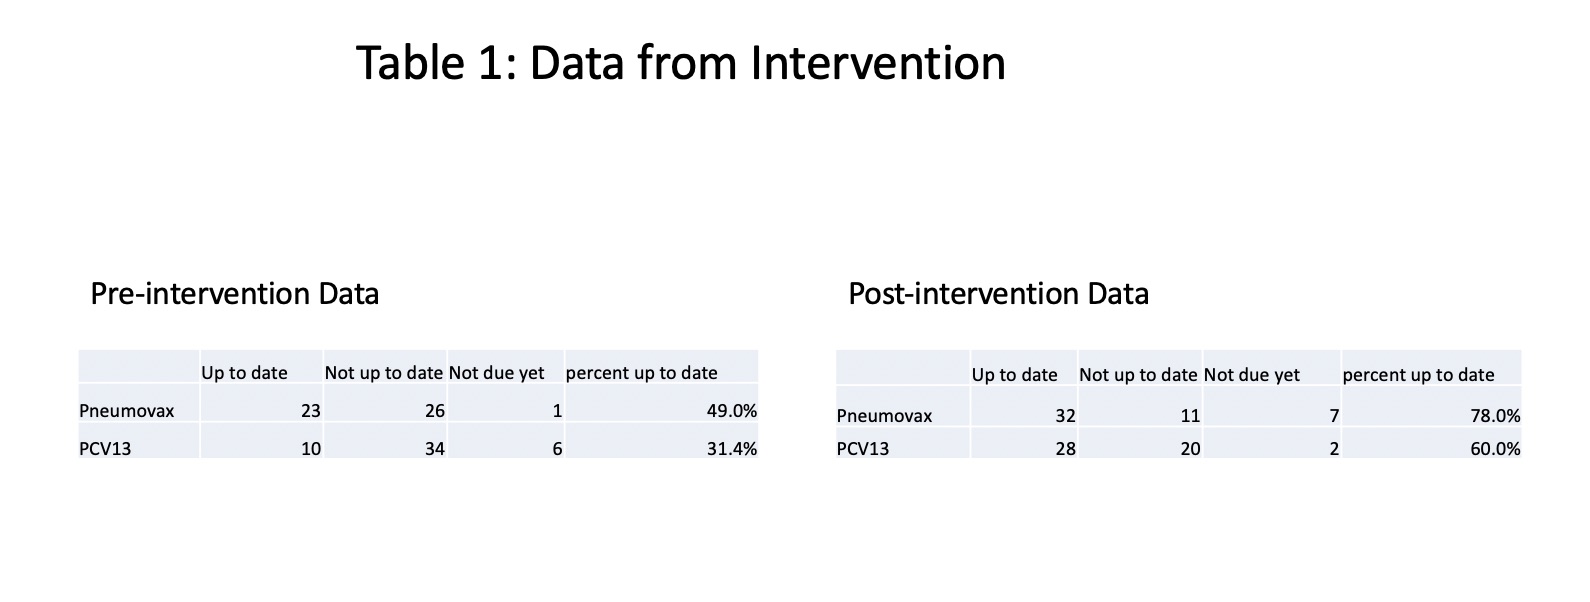This screenshot has height=602, width=1590.
Task: Select the cell with value 32
Action: [x=1065, y=416]
